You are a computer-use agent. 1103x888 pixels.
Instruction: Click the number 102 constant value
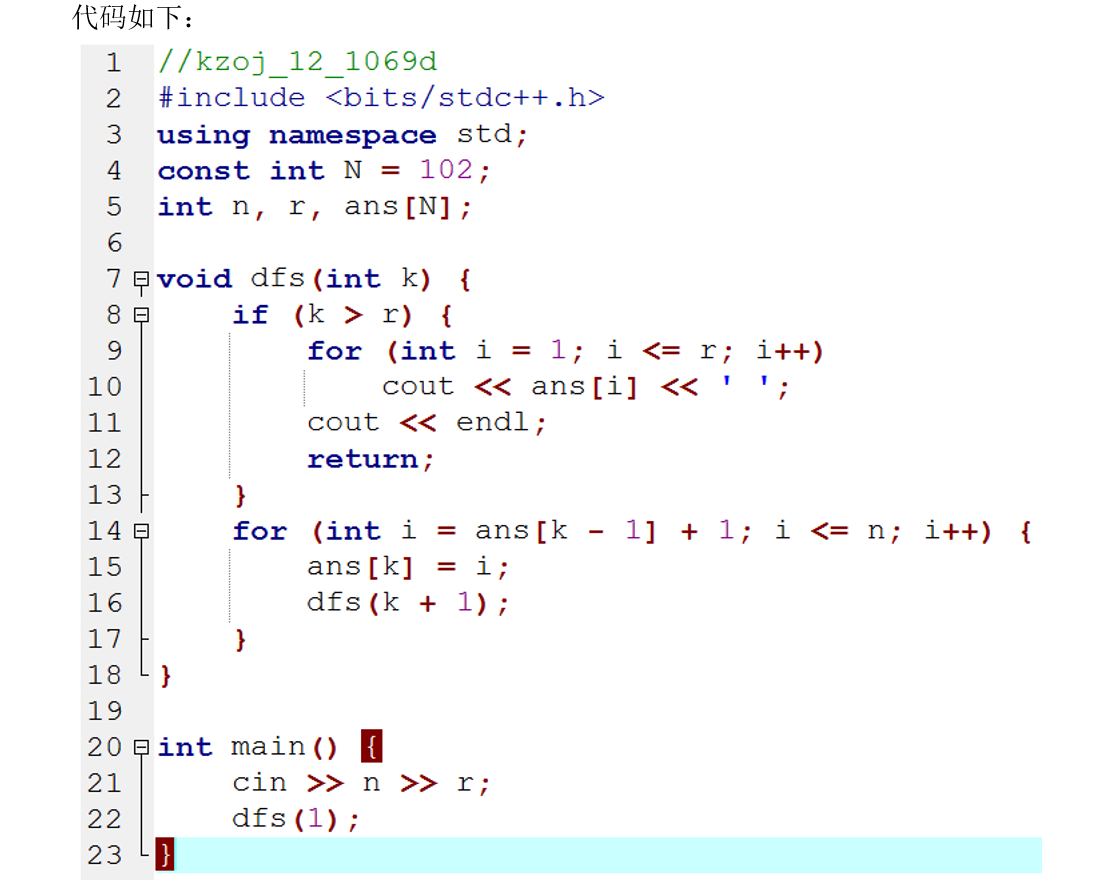pyautogui.click(x=446, y=170)
